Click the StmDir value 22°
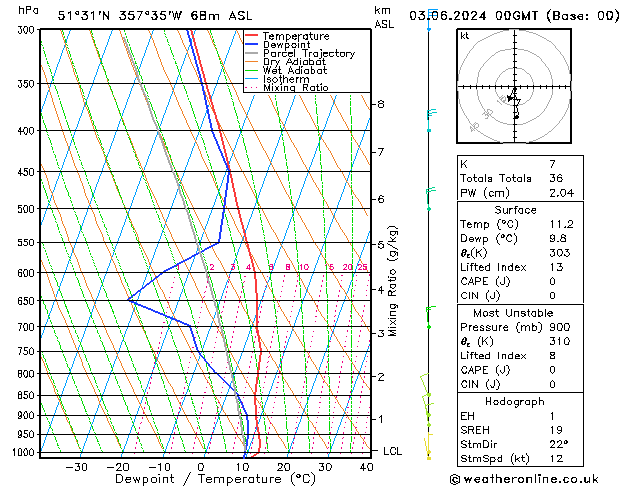Image resolution: width=629 pixels, height=486 pixels. (x=559, y=444)
